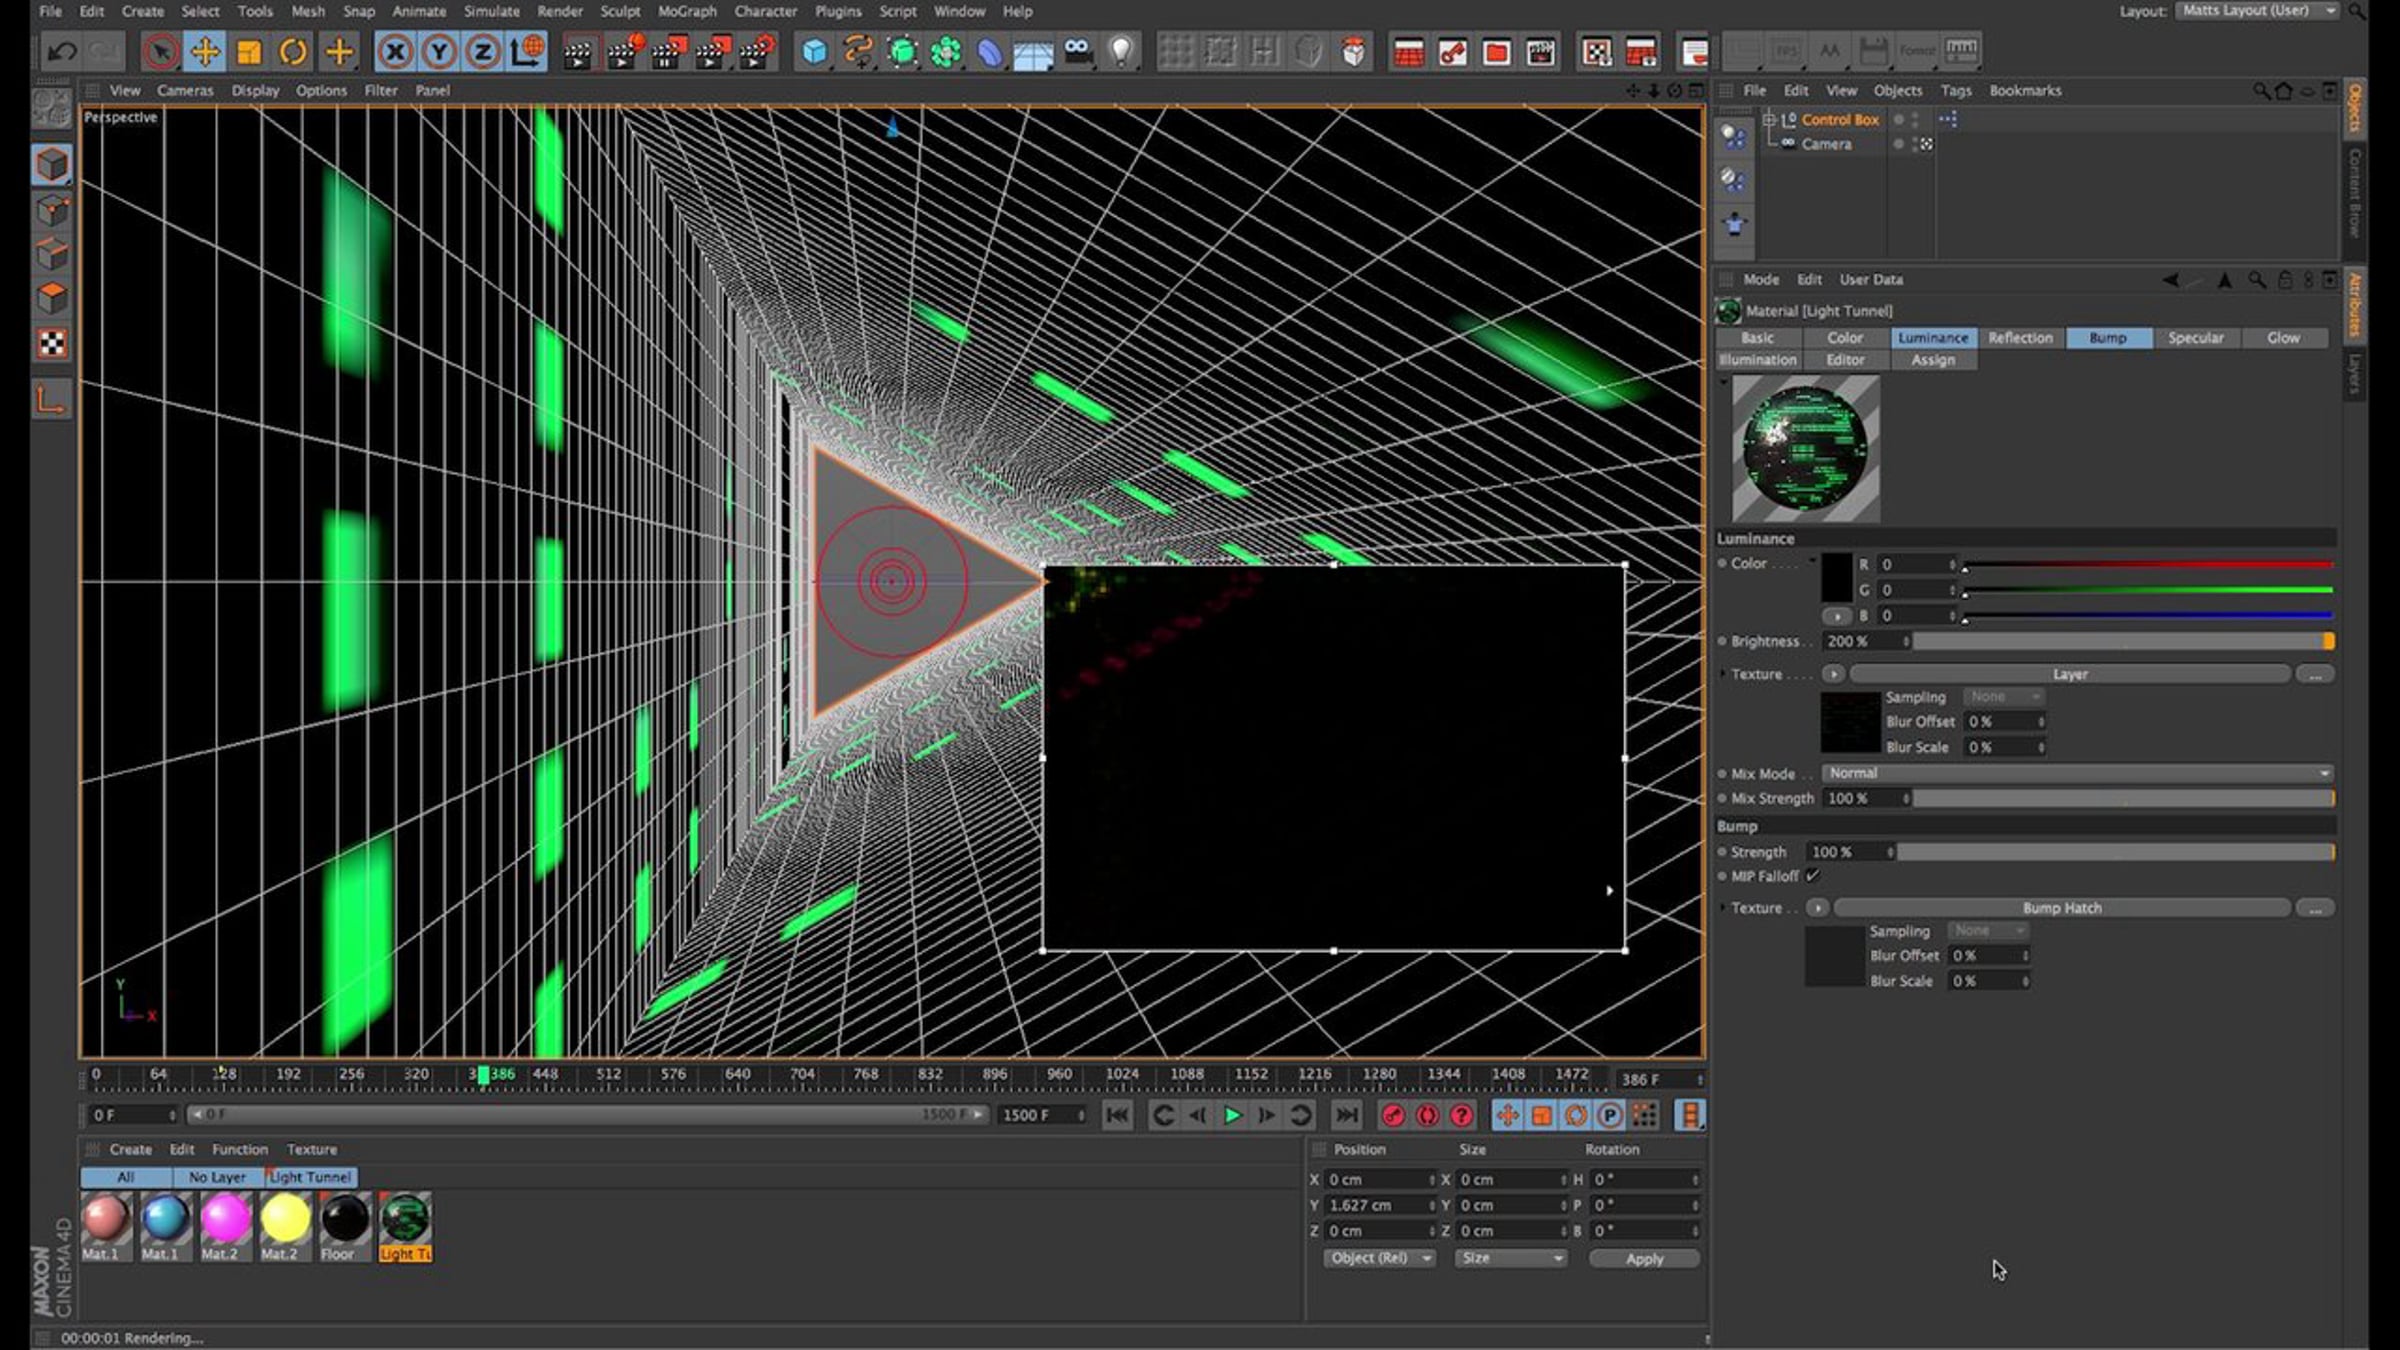Click the Brightness slider bar

pos(2123,641)
